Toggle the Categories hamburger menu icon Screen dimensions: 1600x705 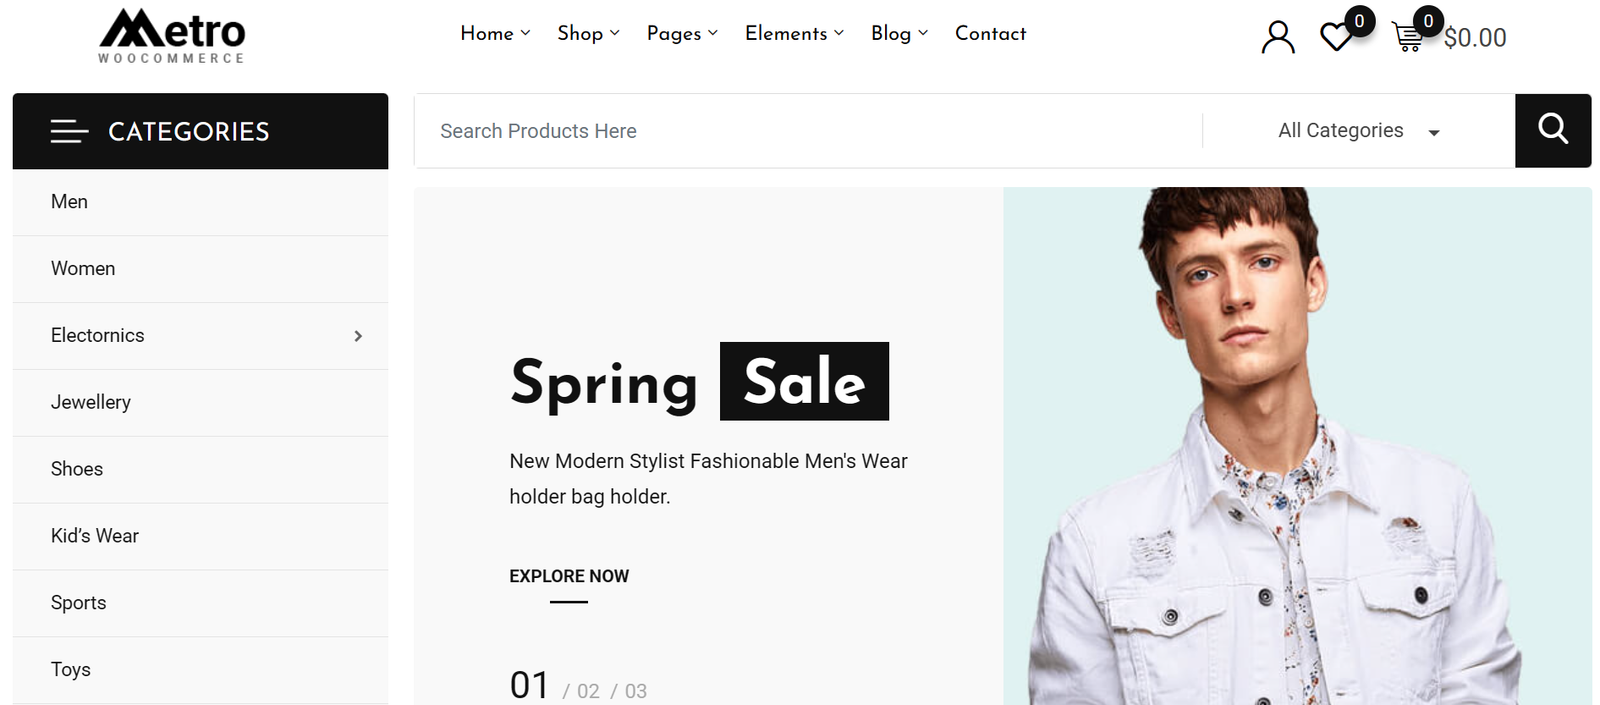[x=69, y=131]
